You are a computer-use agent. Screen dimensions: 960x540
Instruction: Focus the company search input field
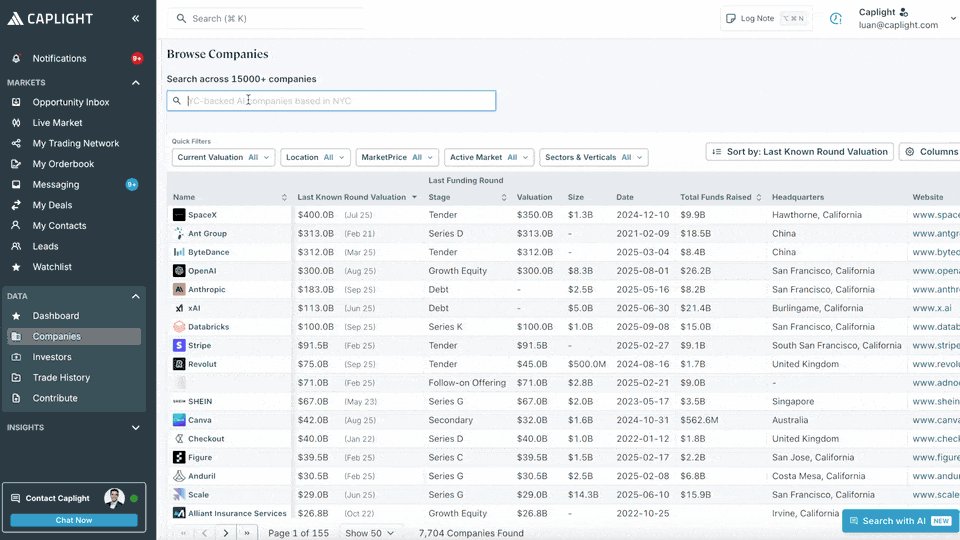331,101
